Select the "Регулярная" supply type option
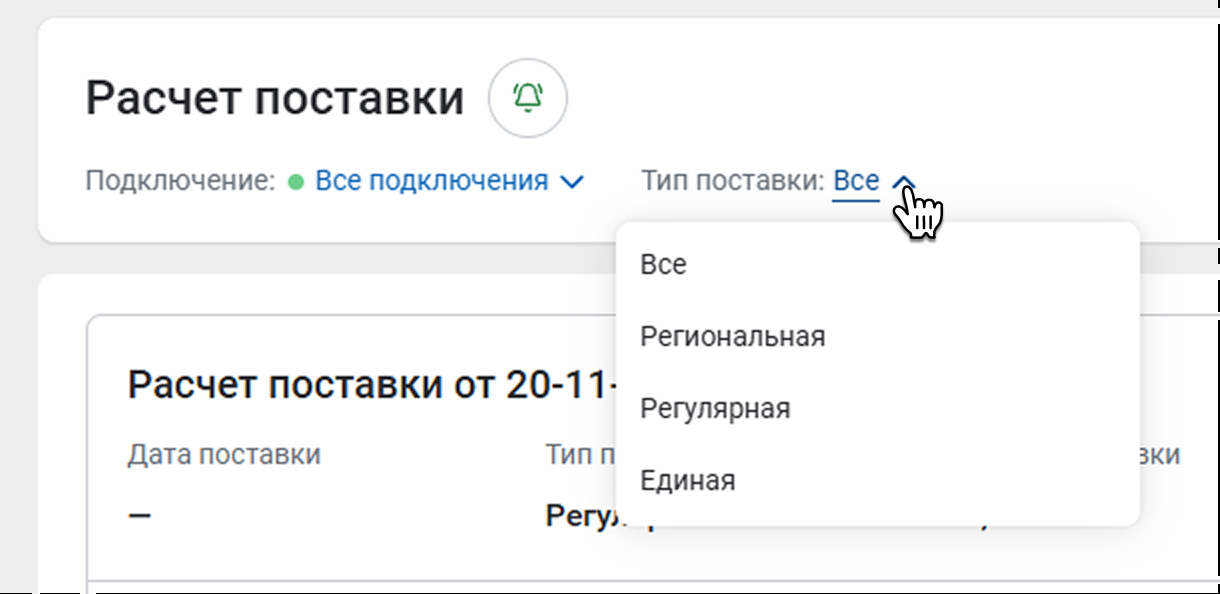The width and height of the screenshot is (1220, 594). [x=715, y=408]
